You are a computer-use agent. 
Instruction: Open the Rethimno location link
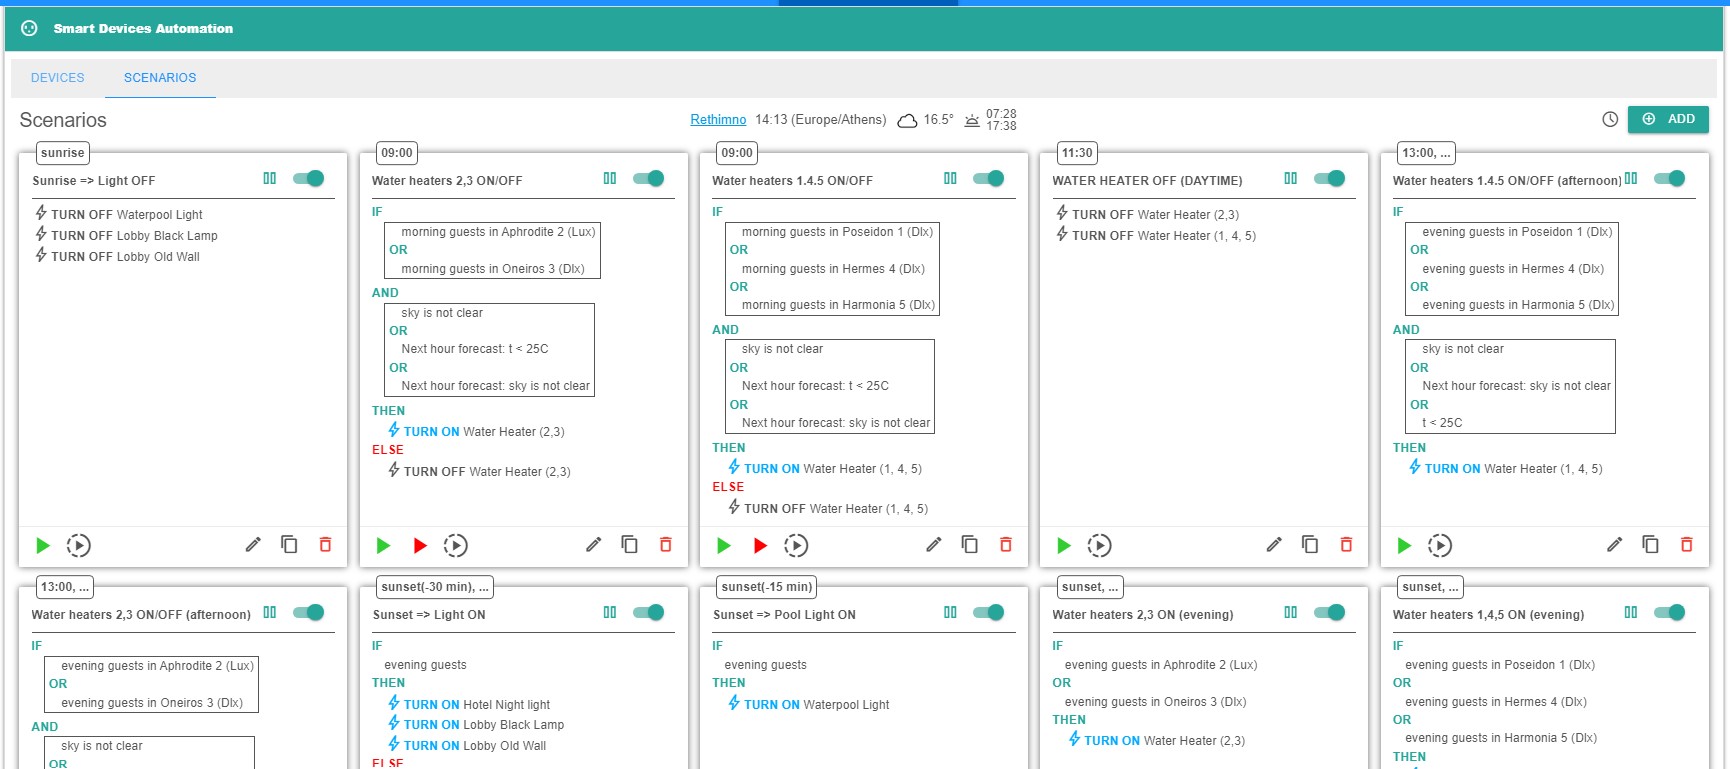tap(718, 120)
